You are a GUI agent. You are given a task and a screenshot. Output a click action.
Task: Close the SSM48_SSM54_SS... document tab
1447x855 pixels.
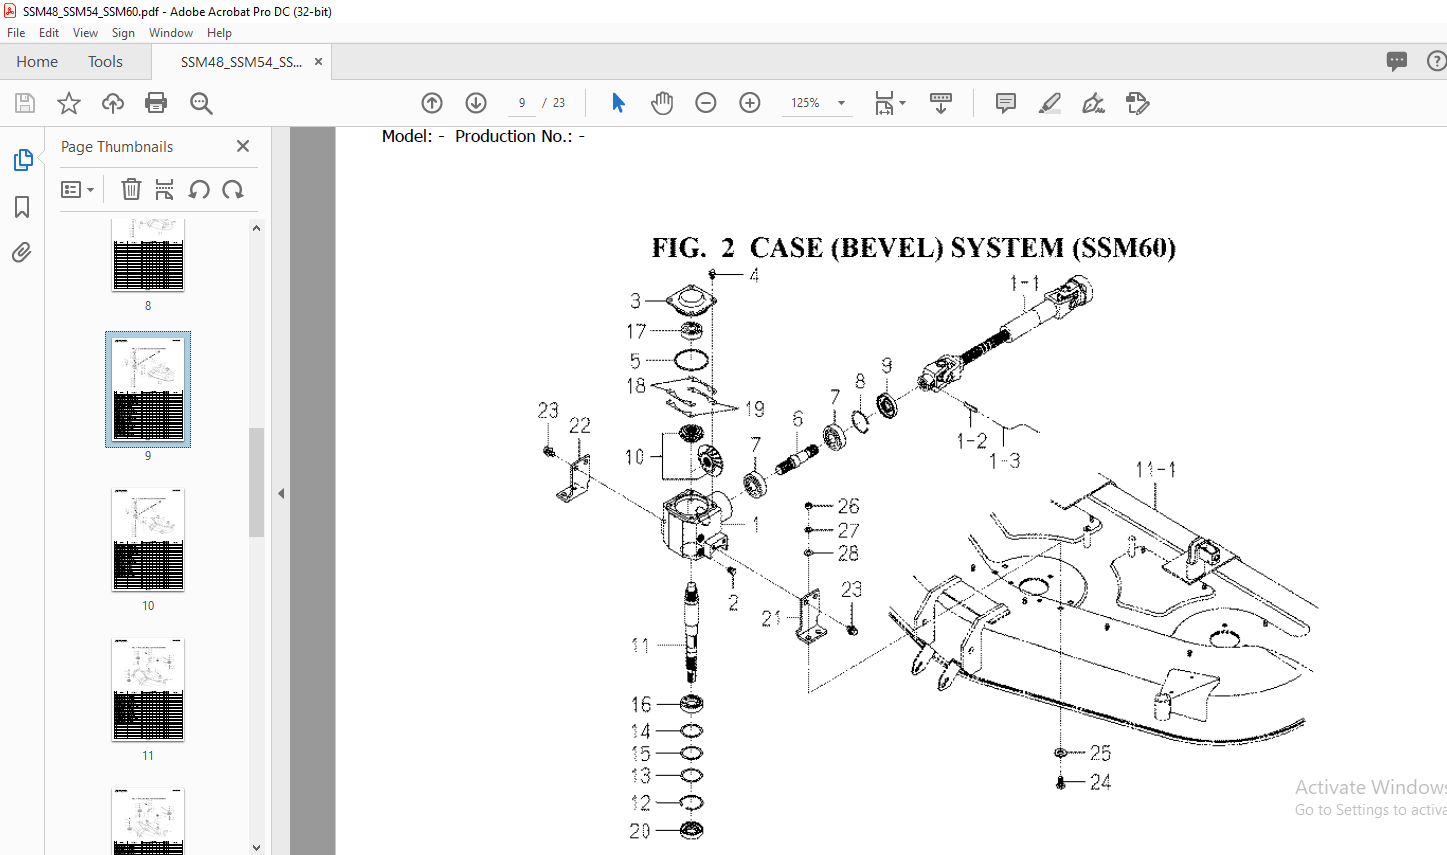(318, 61)
